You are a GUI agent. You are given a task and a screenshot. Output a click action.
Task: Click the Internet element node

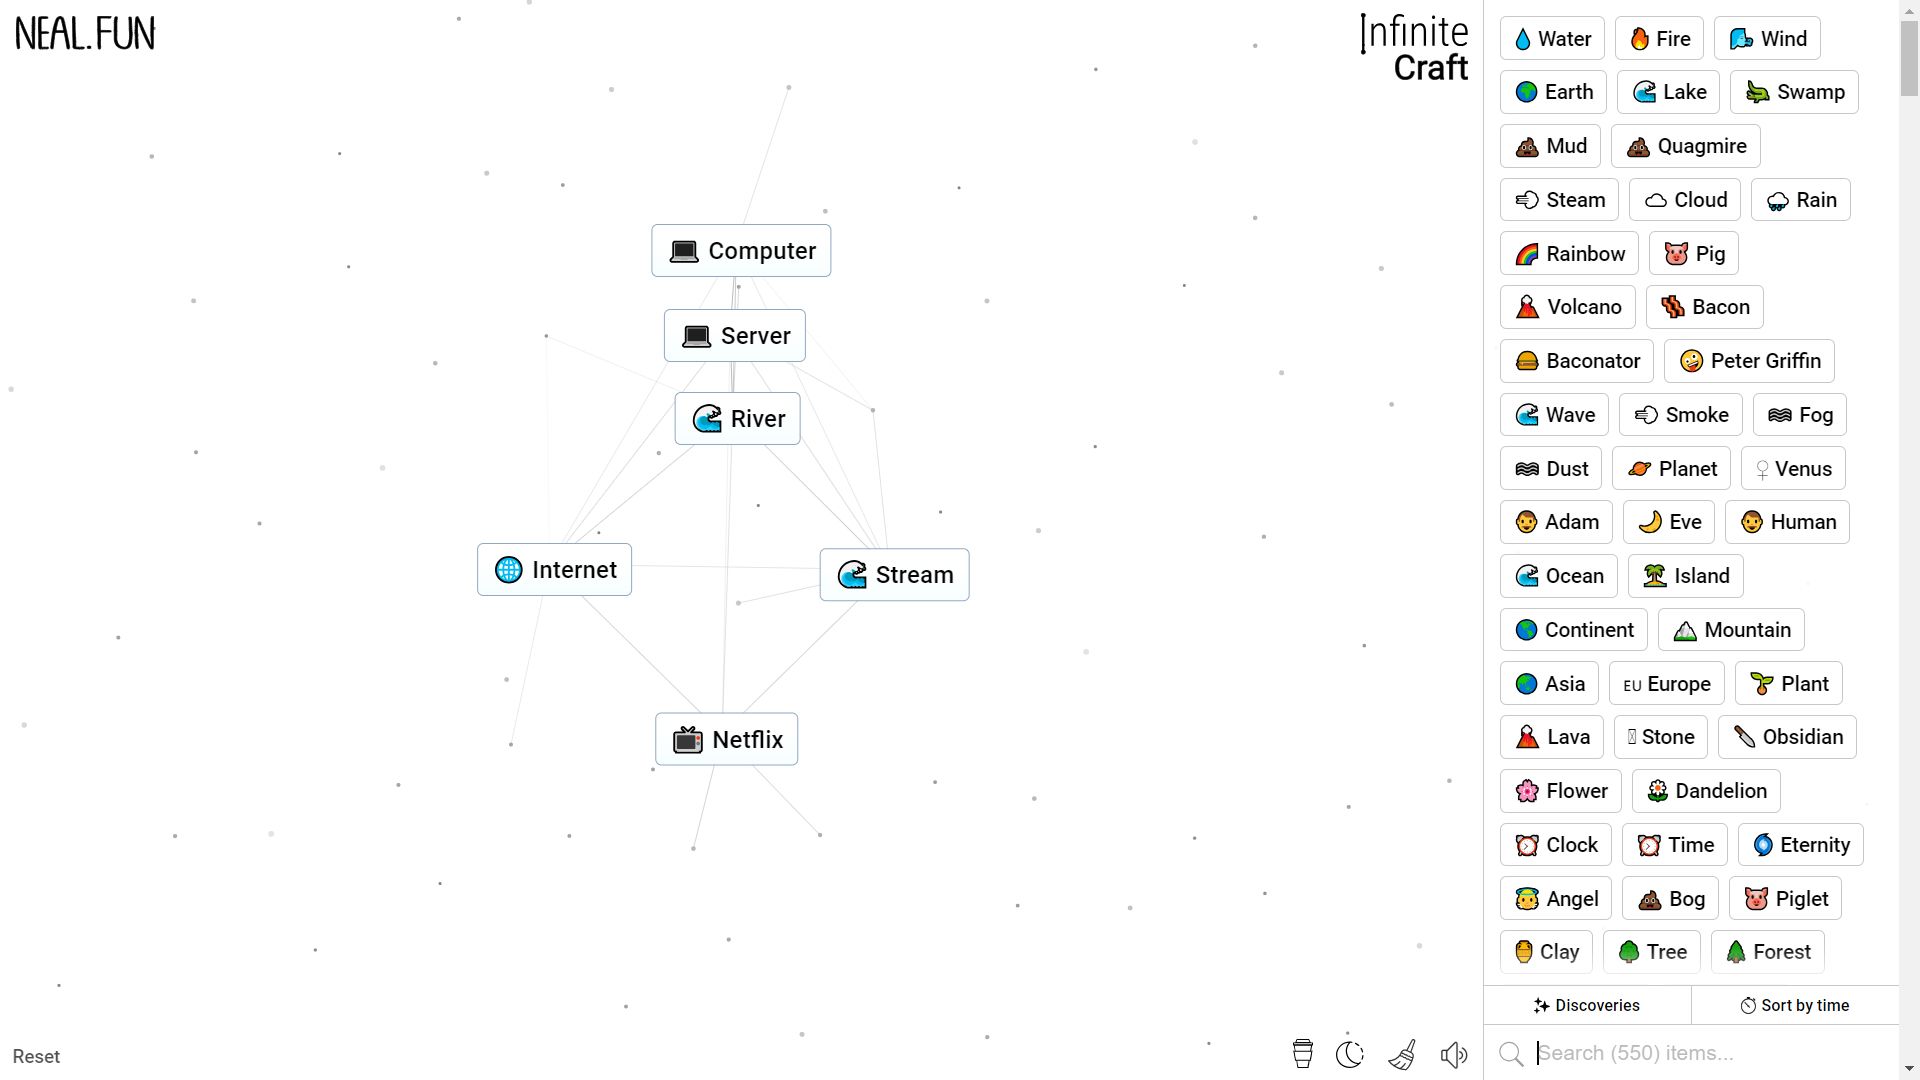pyautogui.click(x=555, y=570)
